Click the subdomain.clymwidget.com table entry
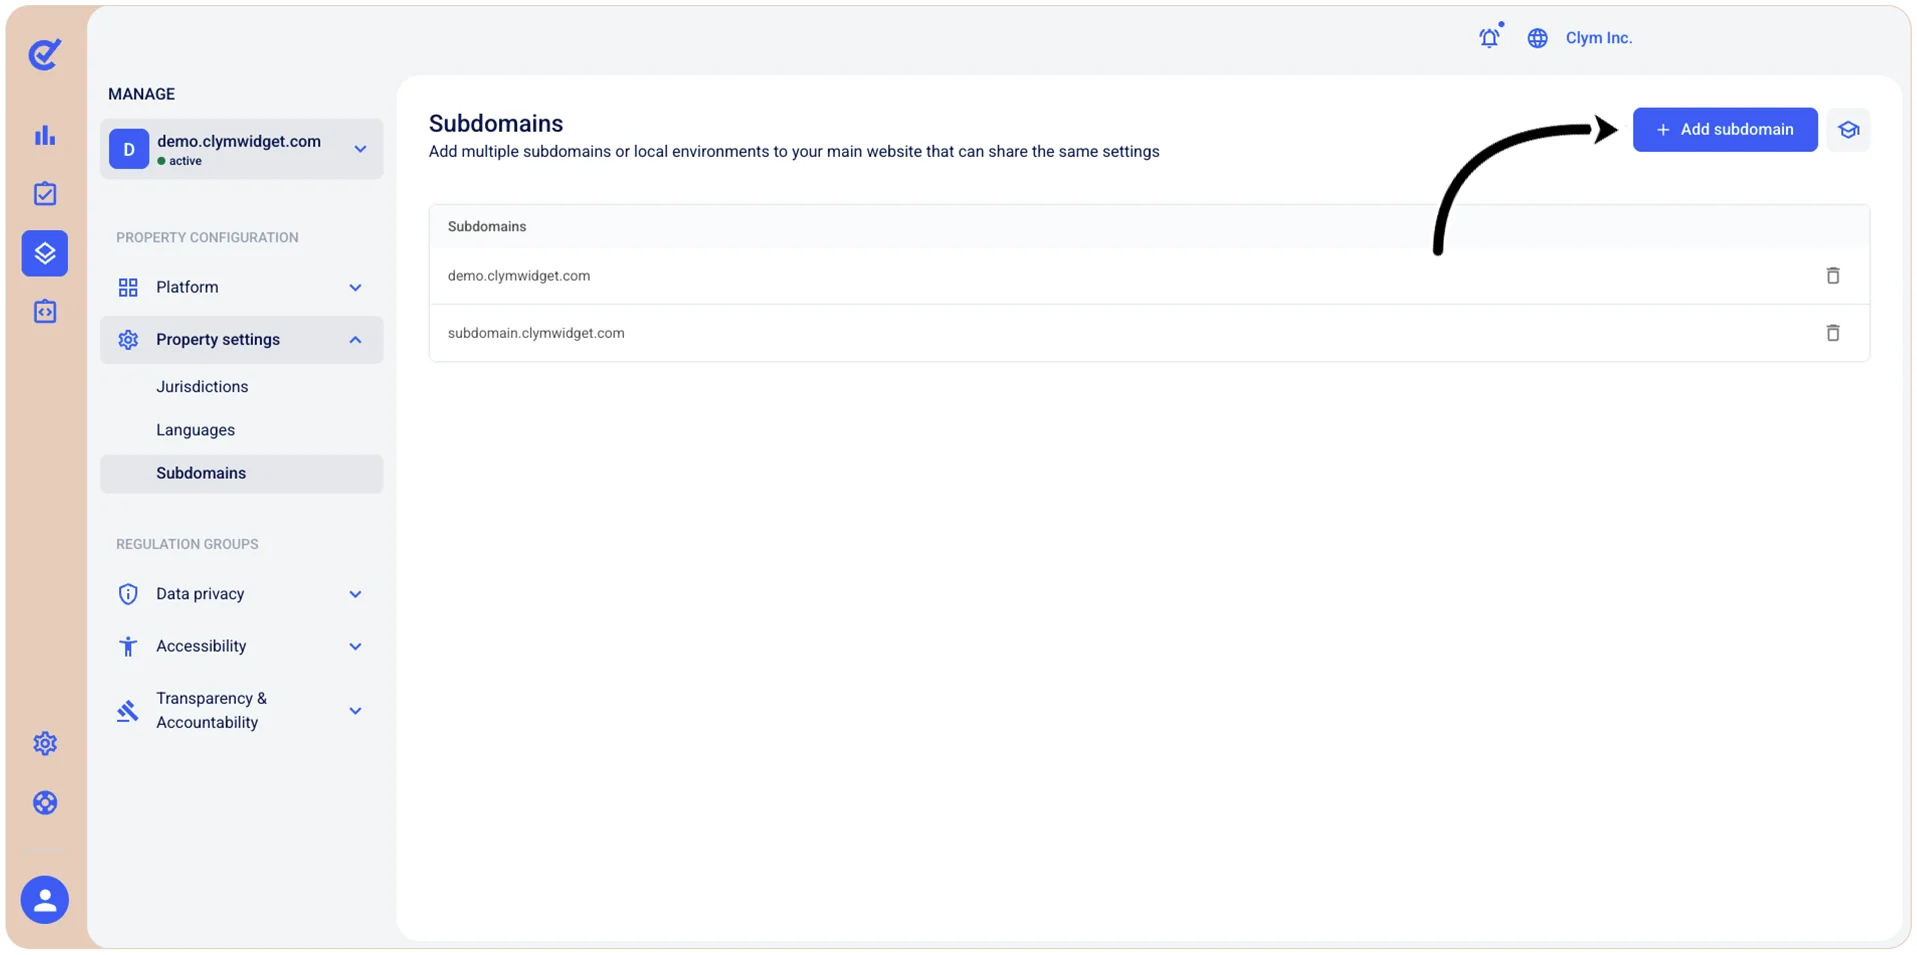The image size is (1917, 955). point(536,333)
